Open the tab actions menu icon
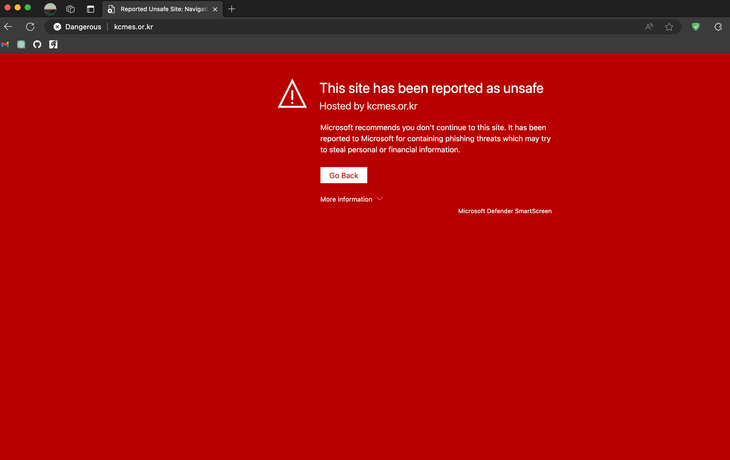The height and width of the screenshot is (460, 730). point(90,9)
